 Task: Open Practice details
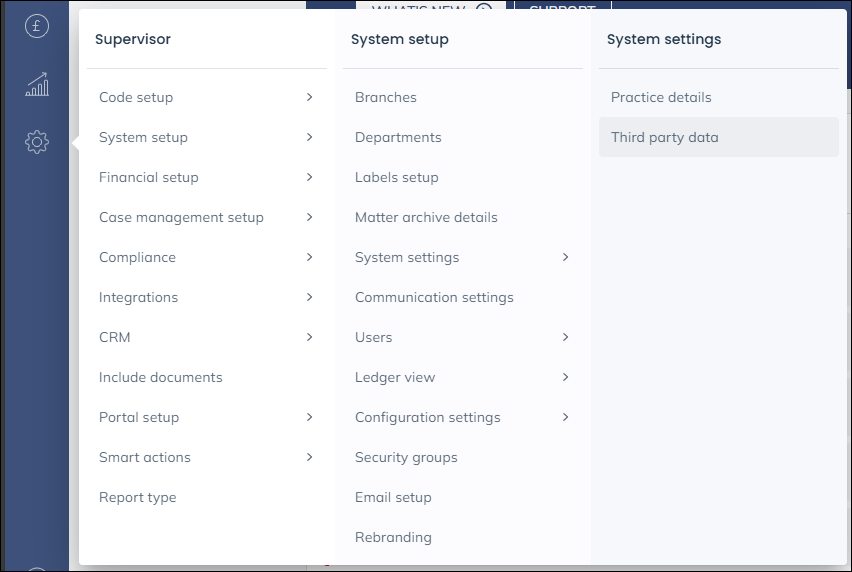(661, 97)
